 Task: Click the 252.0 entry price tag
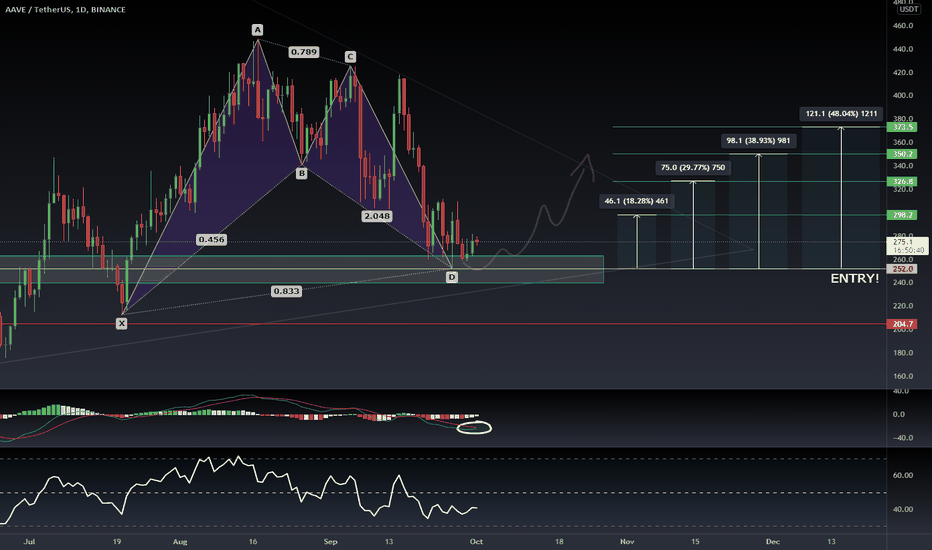coord(902,269)
